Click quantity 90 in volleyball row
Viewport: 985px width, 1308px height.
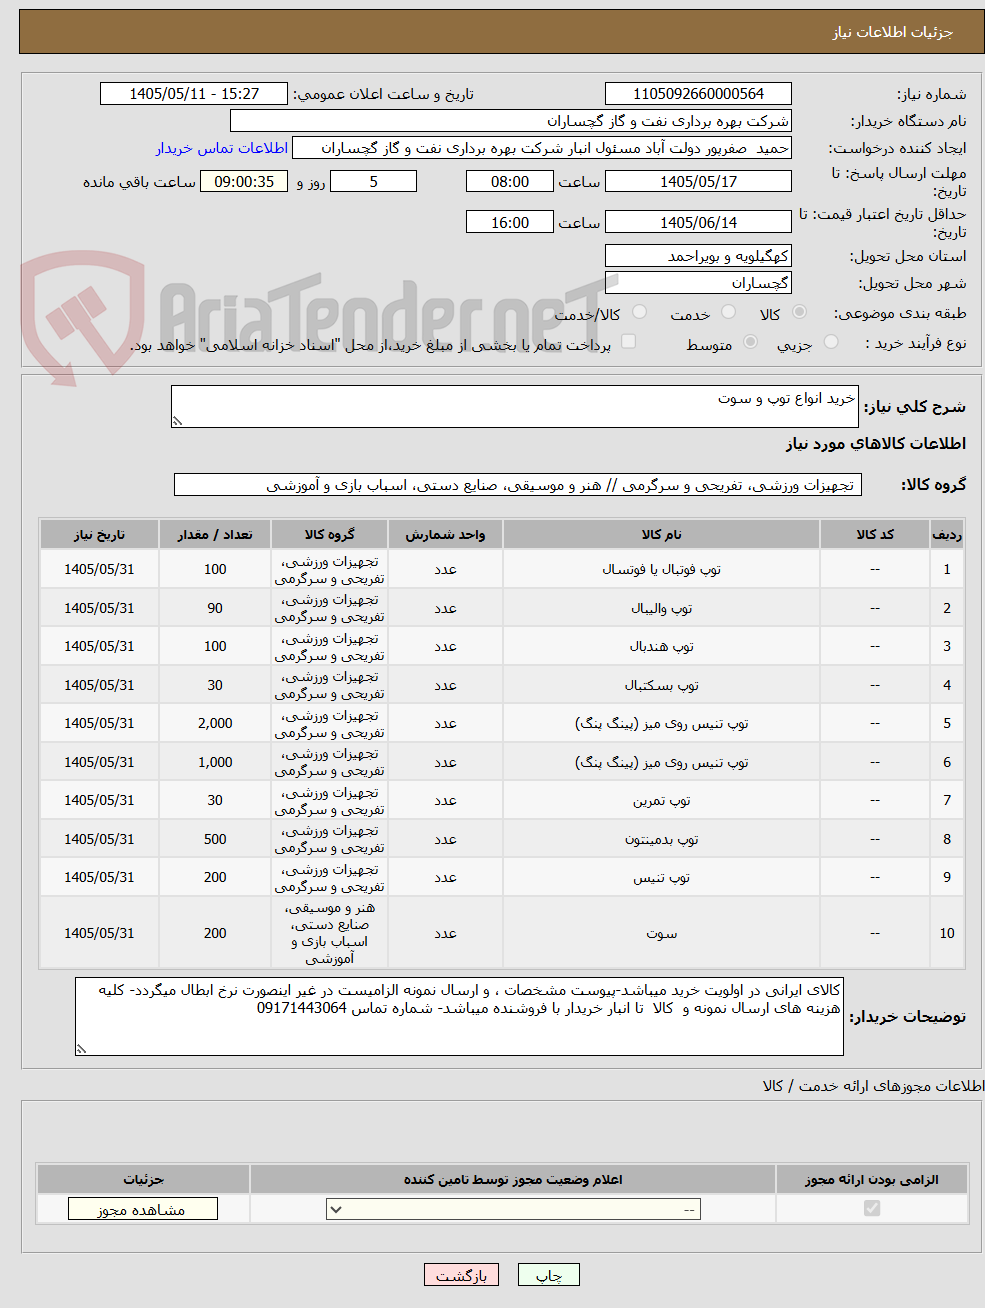[215, 608]
